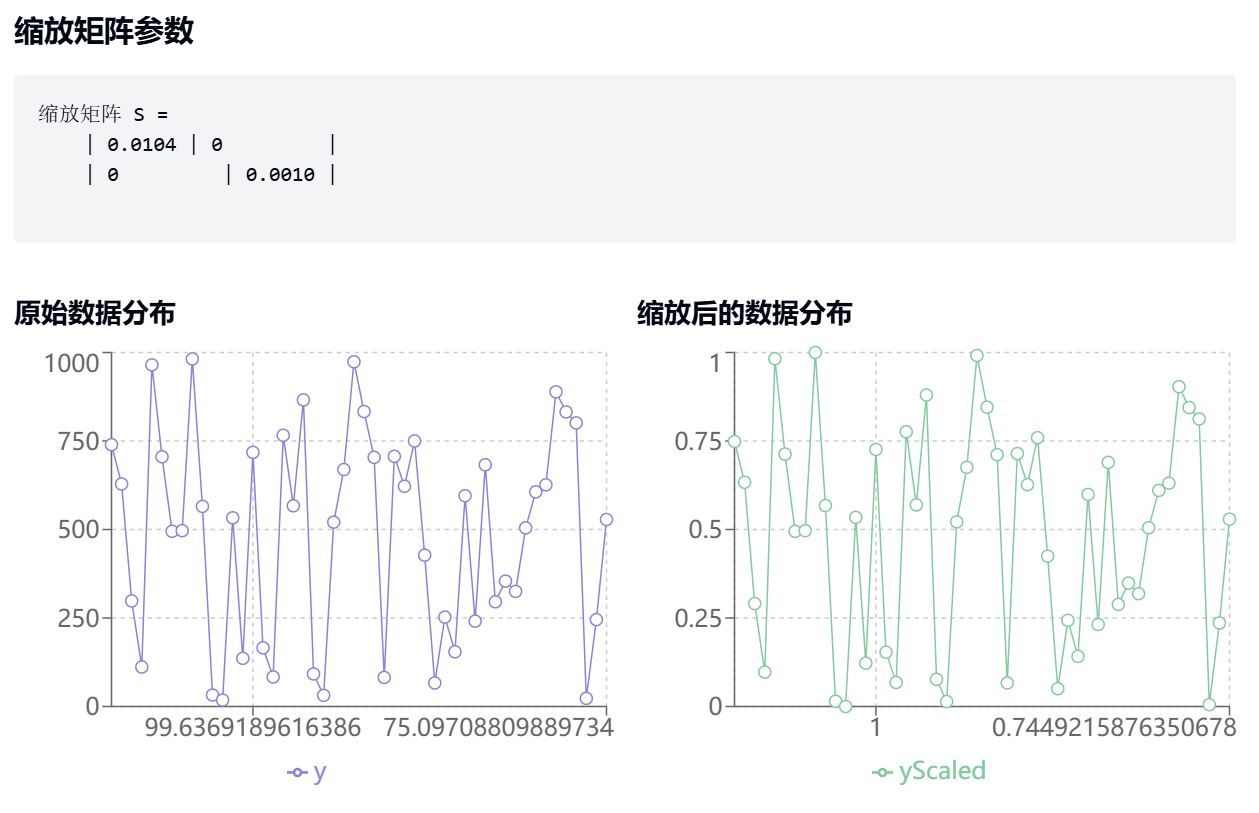
Task: Select the 原始数据分布 chart title
Action: point(95,314)
